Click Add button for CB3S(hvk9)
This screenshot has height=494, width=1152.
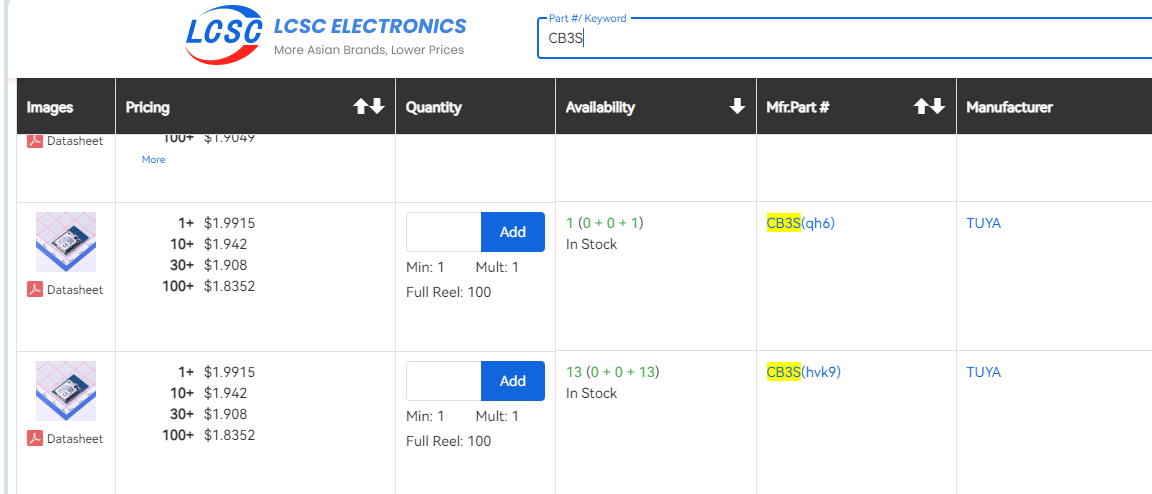click(x=513, y=381)
